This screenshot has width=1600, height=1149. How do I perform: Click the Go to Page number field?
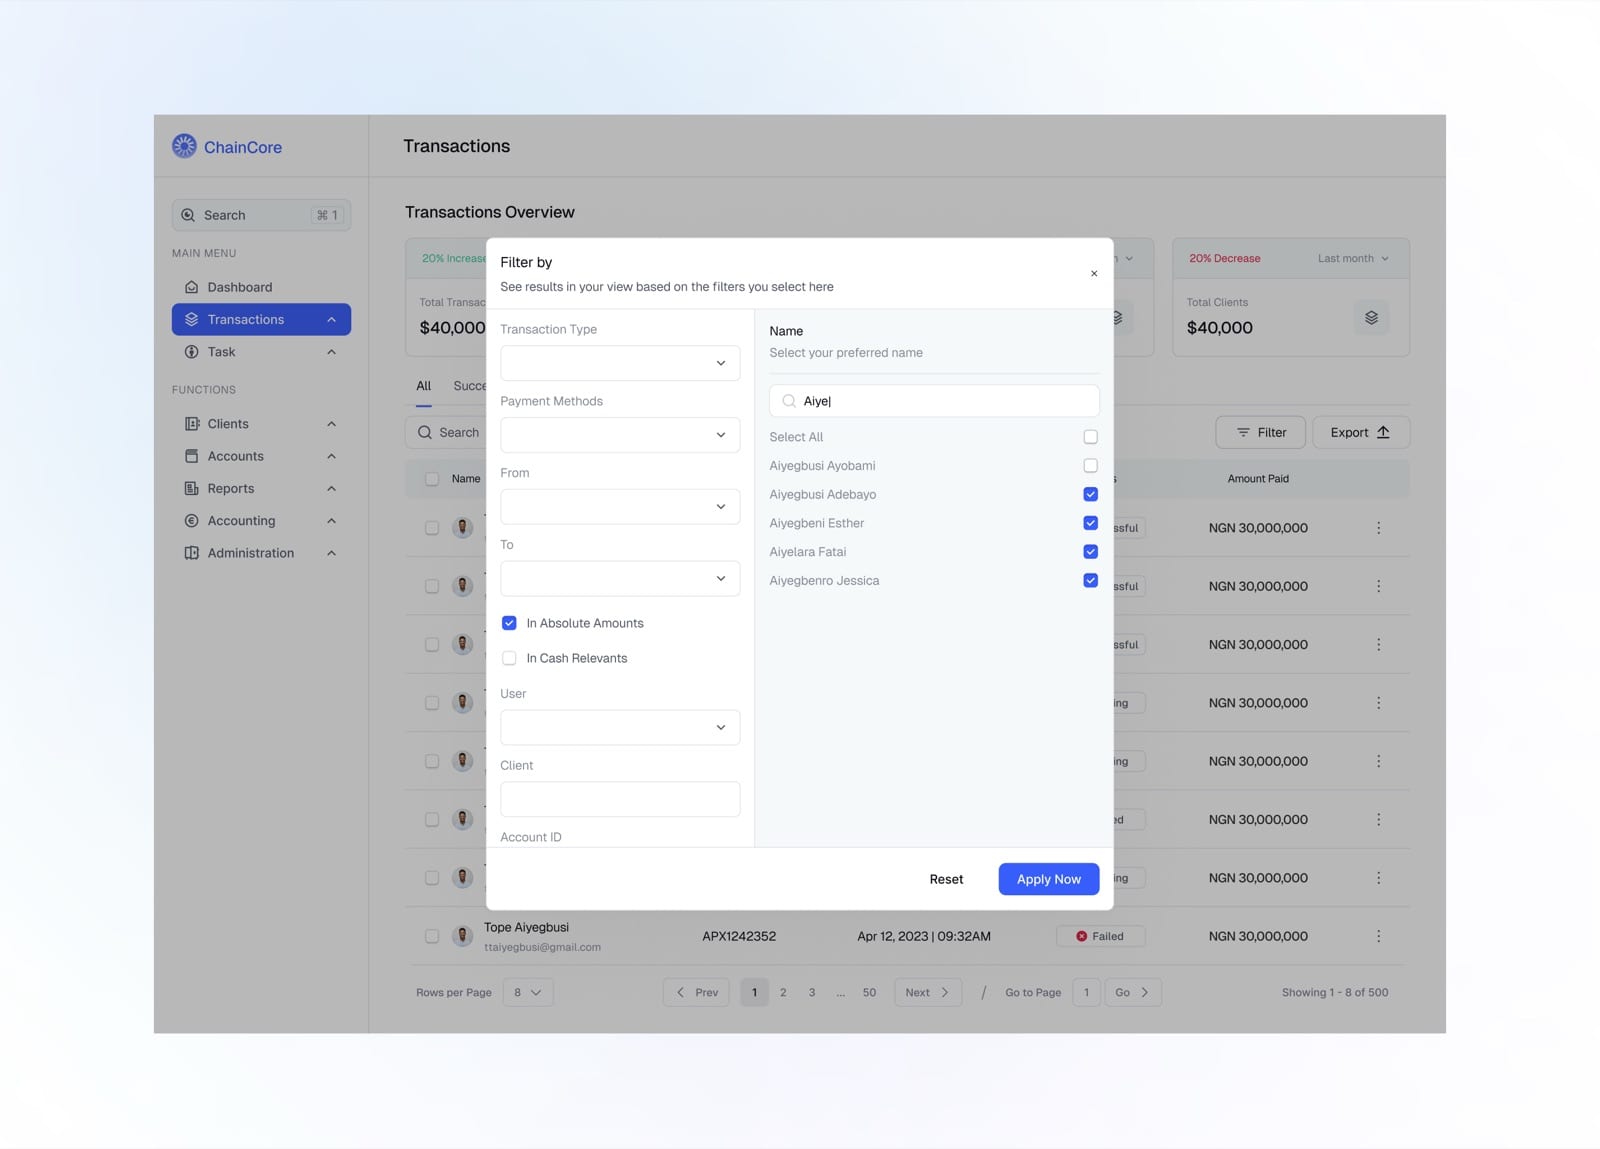pos(1086,992)
